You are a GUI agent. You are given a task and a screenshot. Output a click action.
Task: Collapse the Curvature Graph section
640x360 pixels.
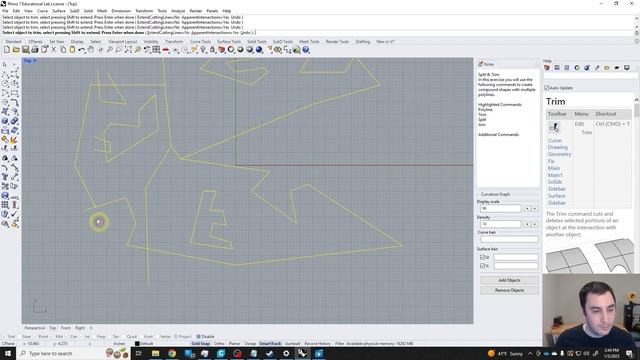click(x=496, y=194)
